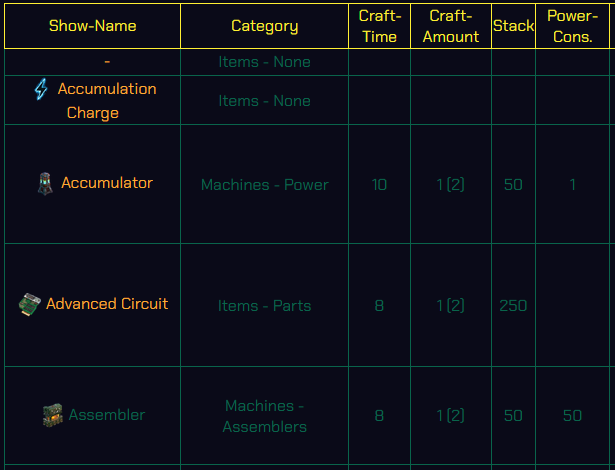
Task: Open the Assembler item page link
Action: 107,415
